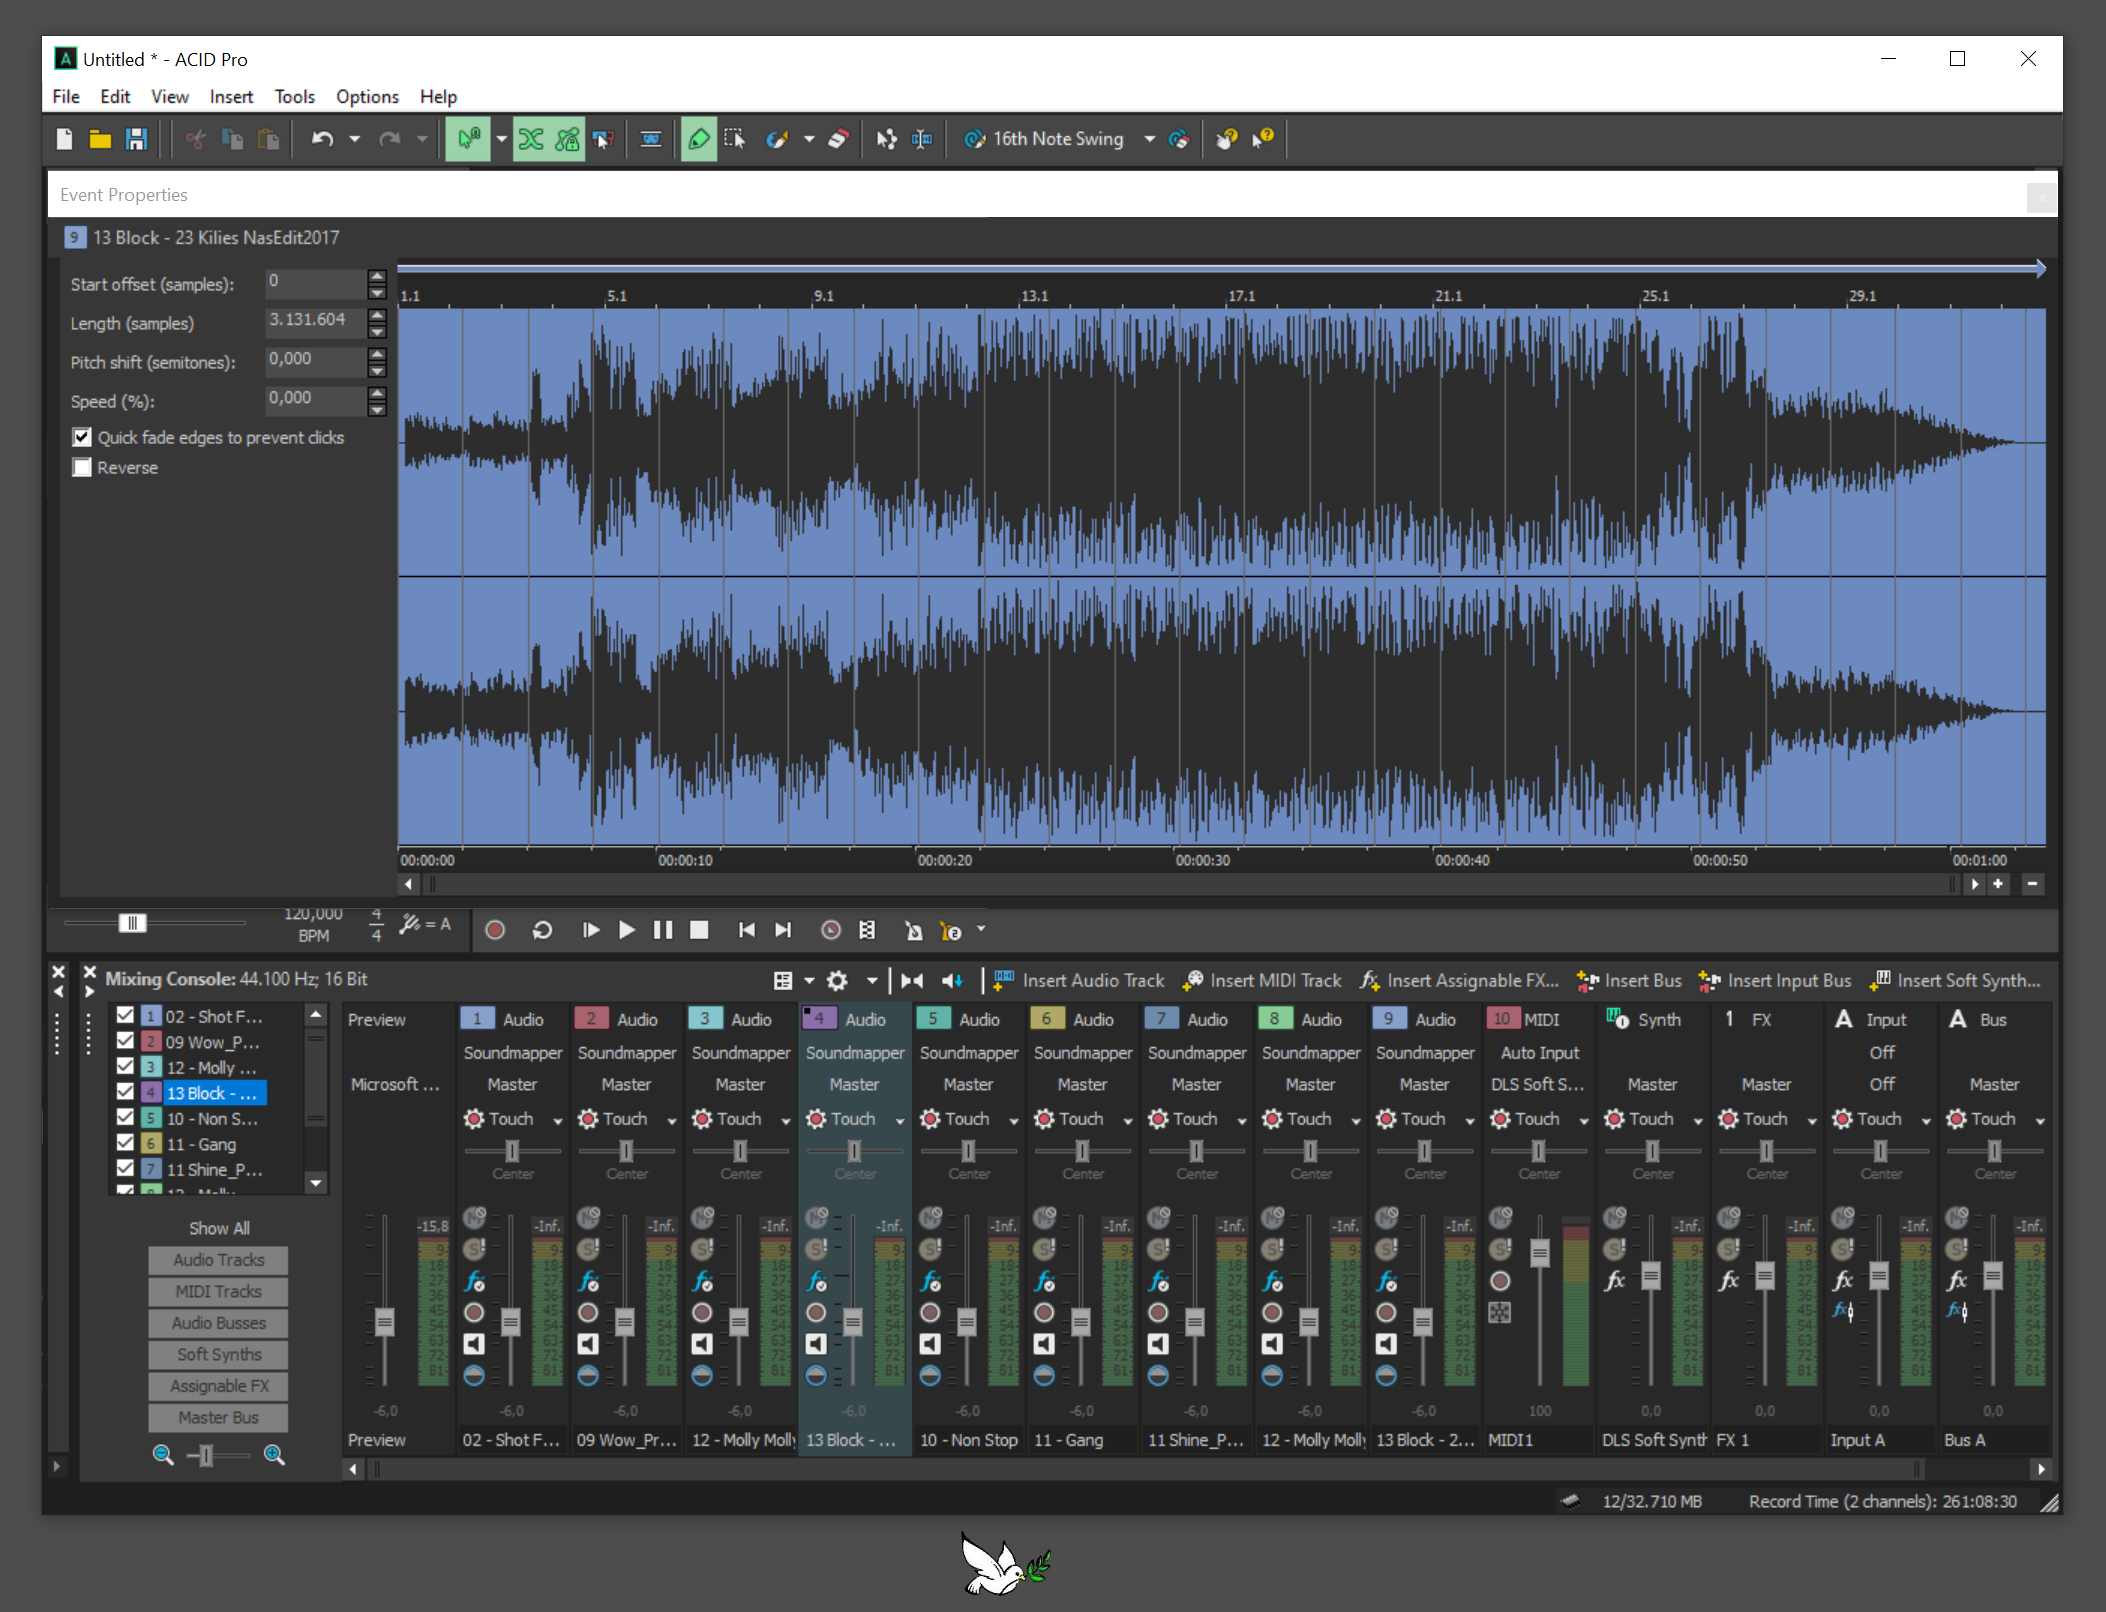Click Insert Assignable FX button

(x=1459, y=981)
